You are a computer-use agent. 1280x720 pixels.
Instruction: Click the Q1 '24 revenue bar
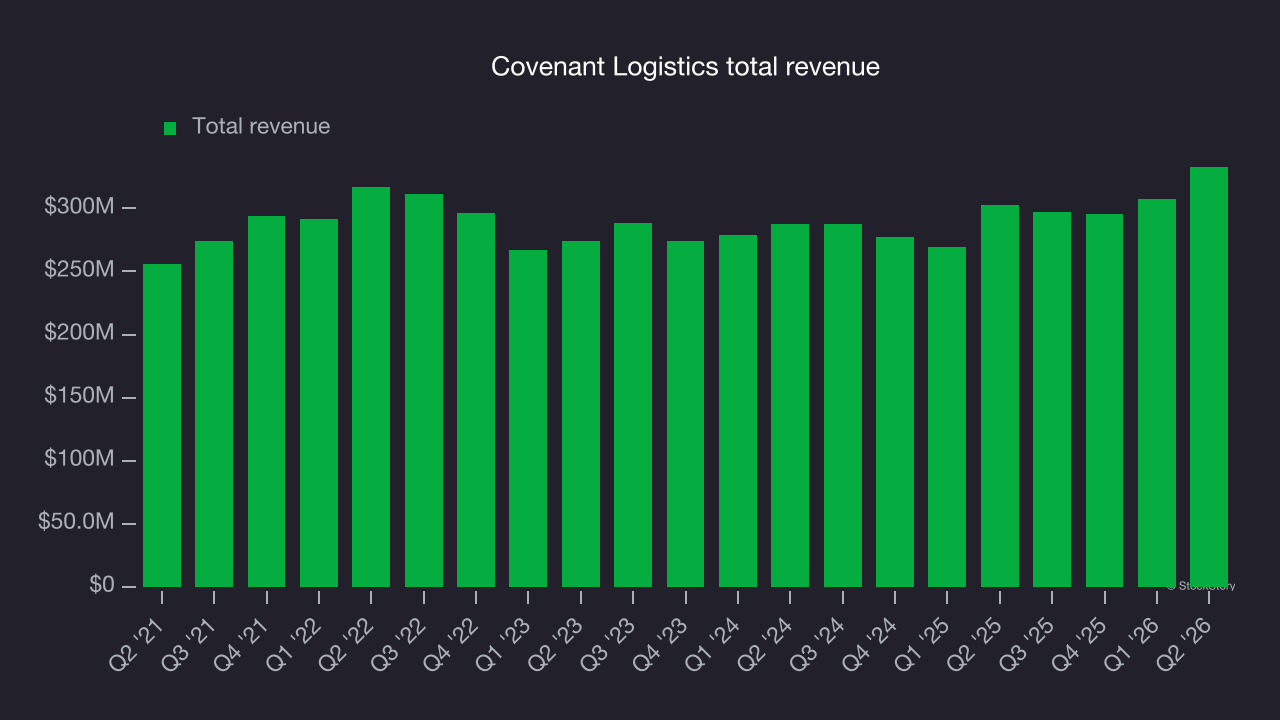[738, 411]
